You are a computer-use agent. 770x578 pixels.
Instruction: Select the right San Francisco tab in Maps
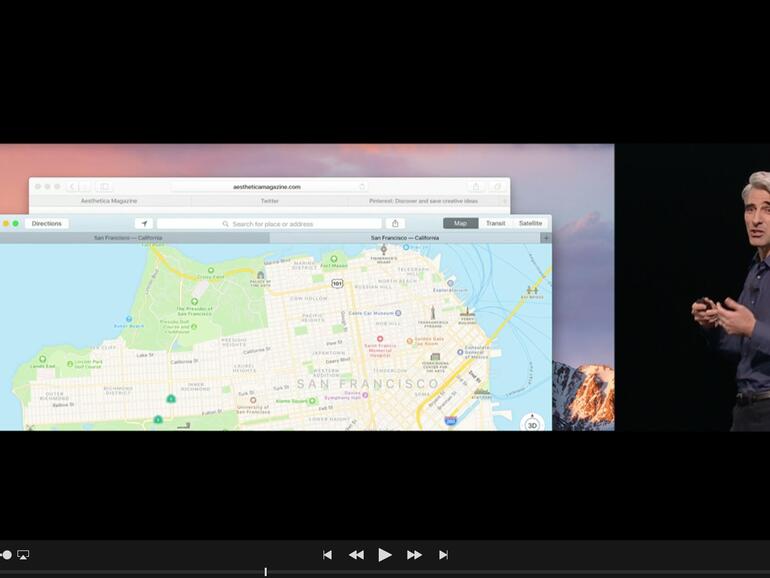[x=405, y=238]
